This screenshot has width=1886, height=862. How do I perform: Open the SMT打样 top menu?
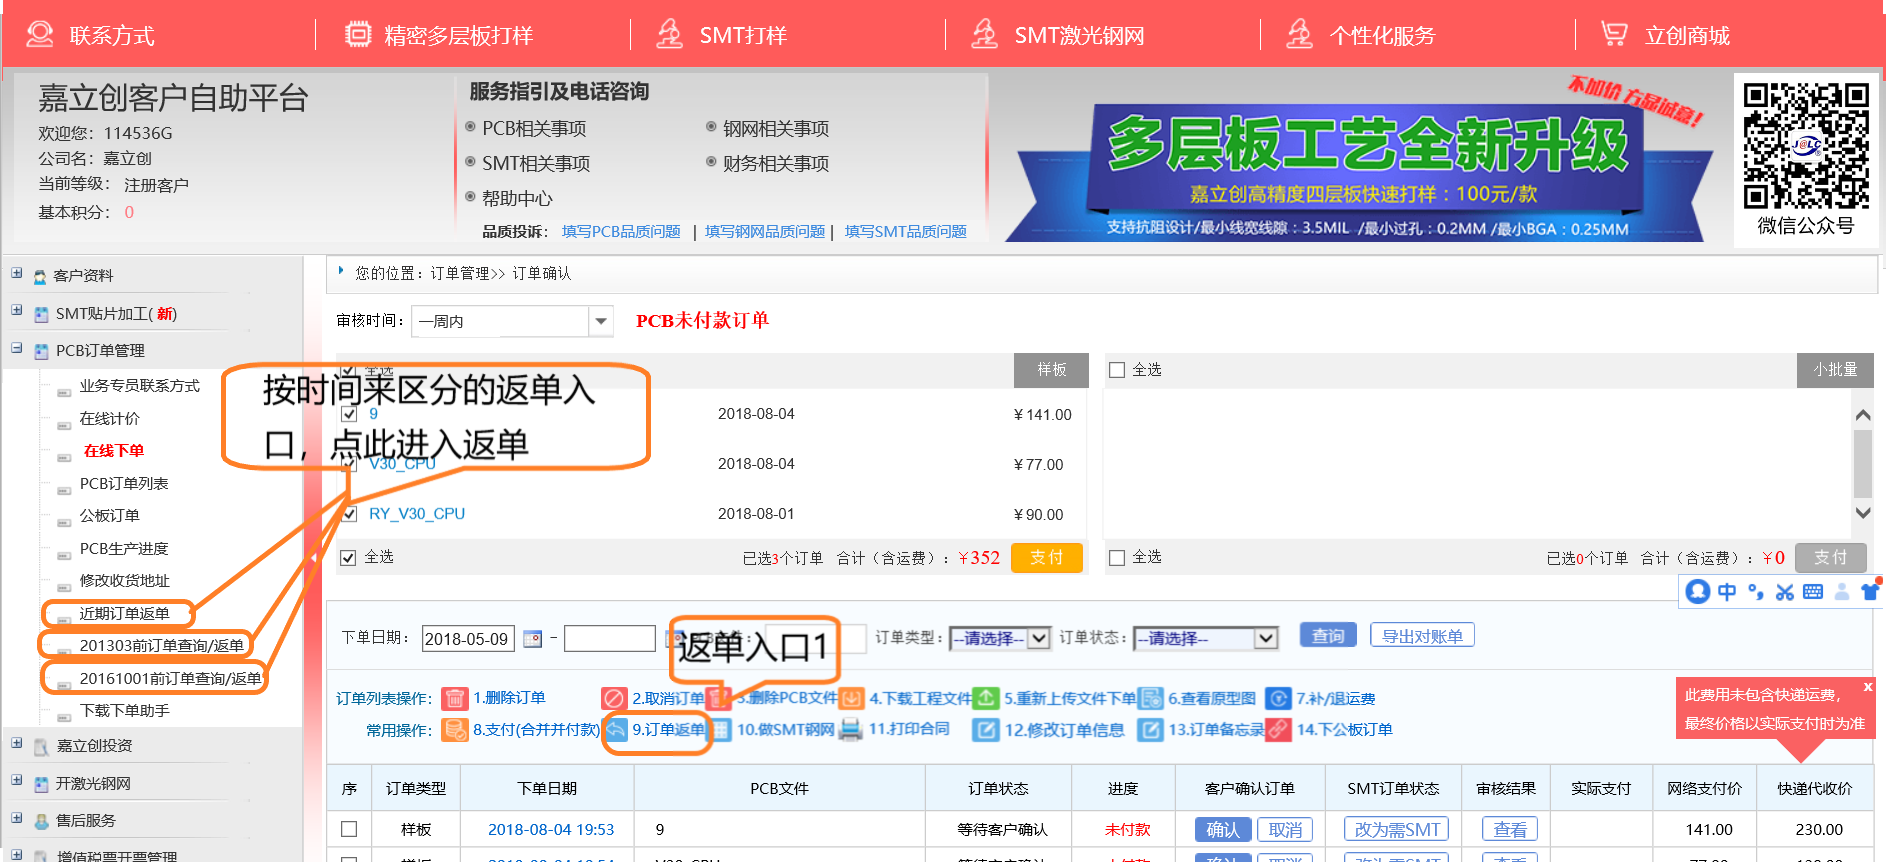pos(743,36)
